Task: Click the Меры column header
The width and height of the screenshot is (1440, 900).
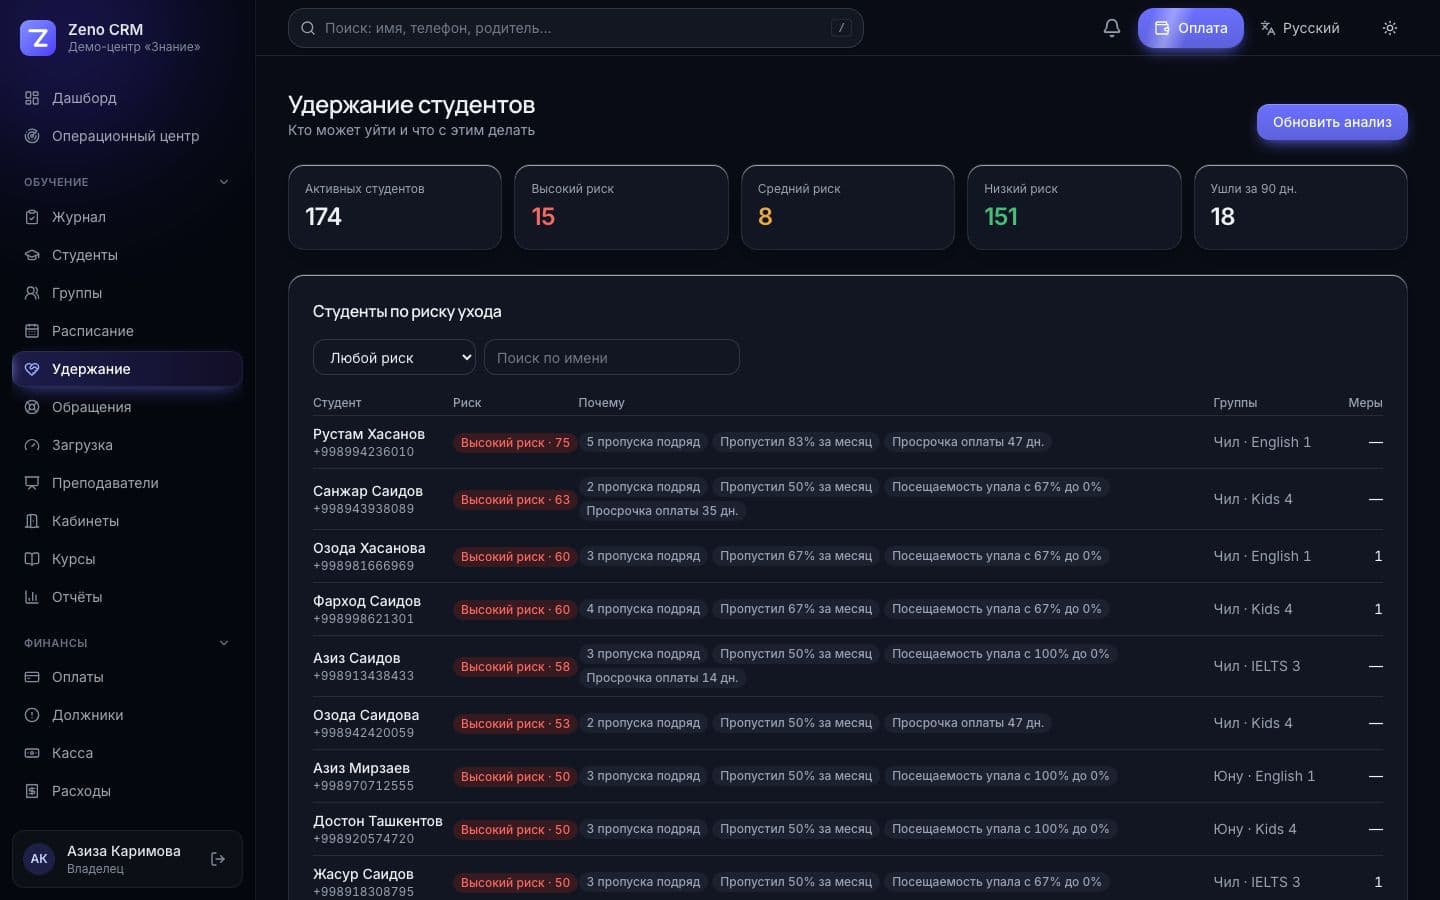Action: (1365, 403)
